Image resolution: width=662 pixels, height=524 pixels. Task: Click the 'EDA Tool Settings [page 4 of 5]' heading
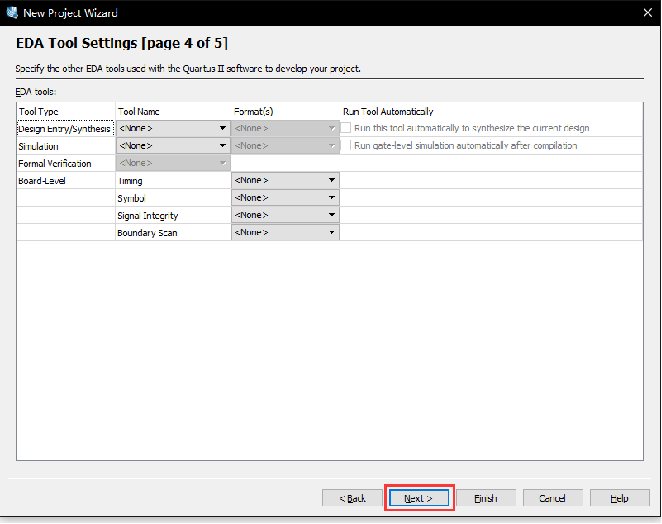(122, 43)
